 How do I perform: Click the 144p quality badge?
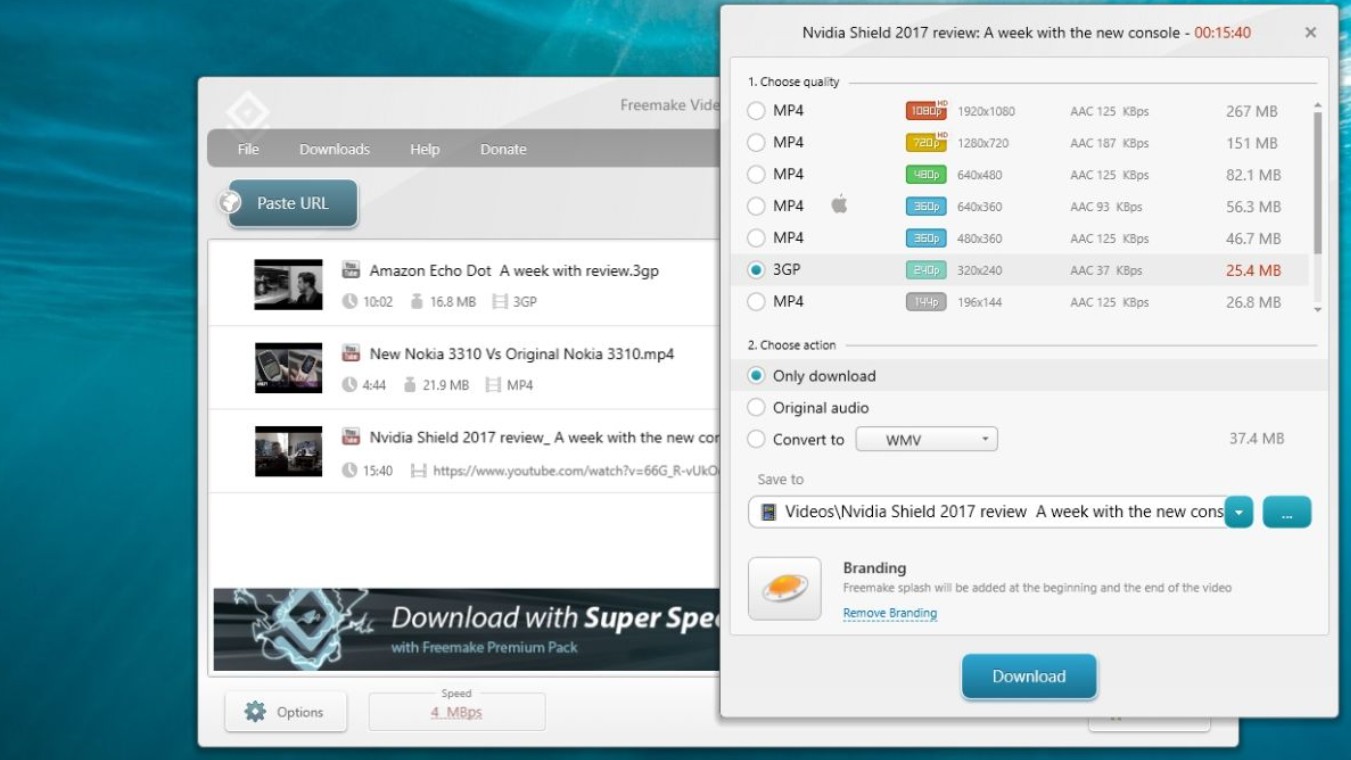click(x=926, y=302)
